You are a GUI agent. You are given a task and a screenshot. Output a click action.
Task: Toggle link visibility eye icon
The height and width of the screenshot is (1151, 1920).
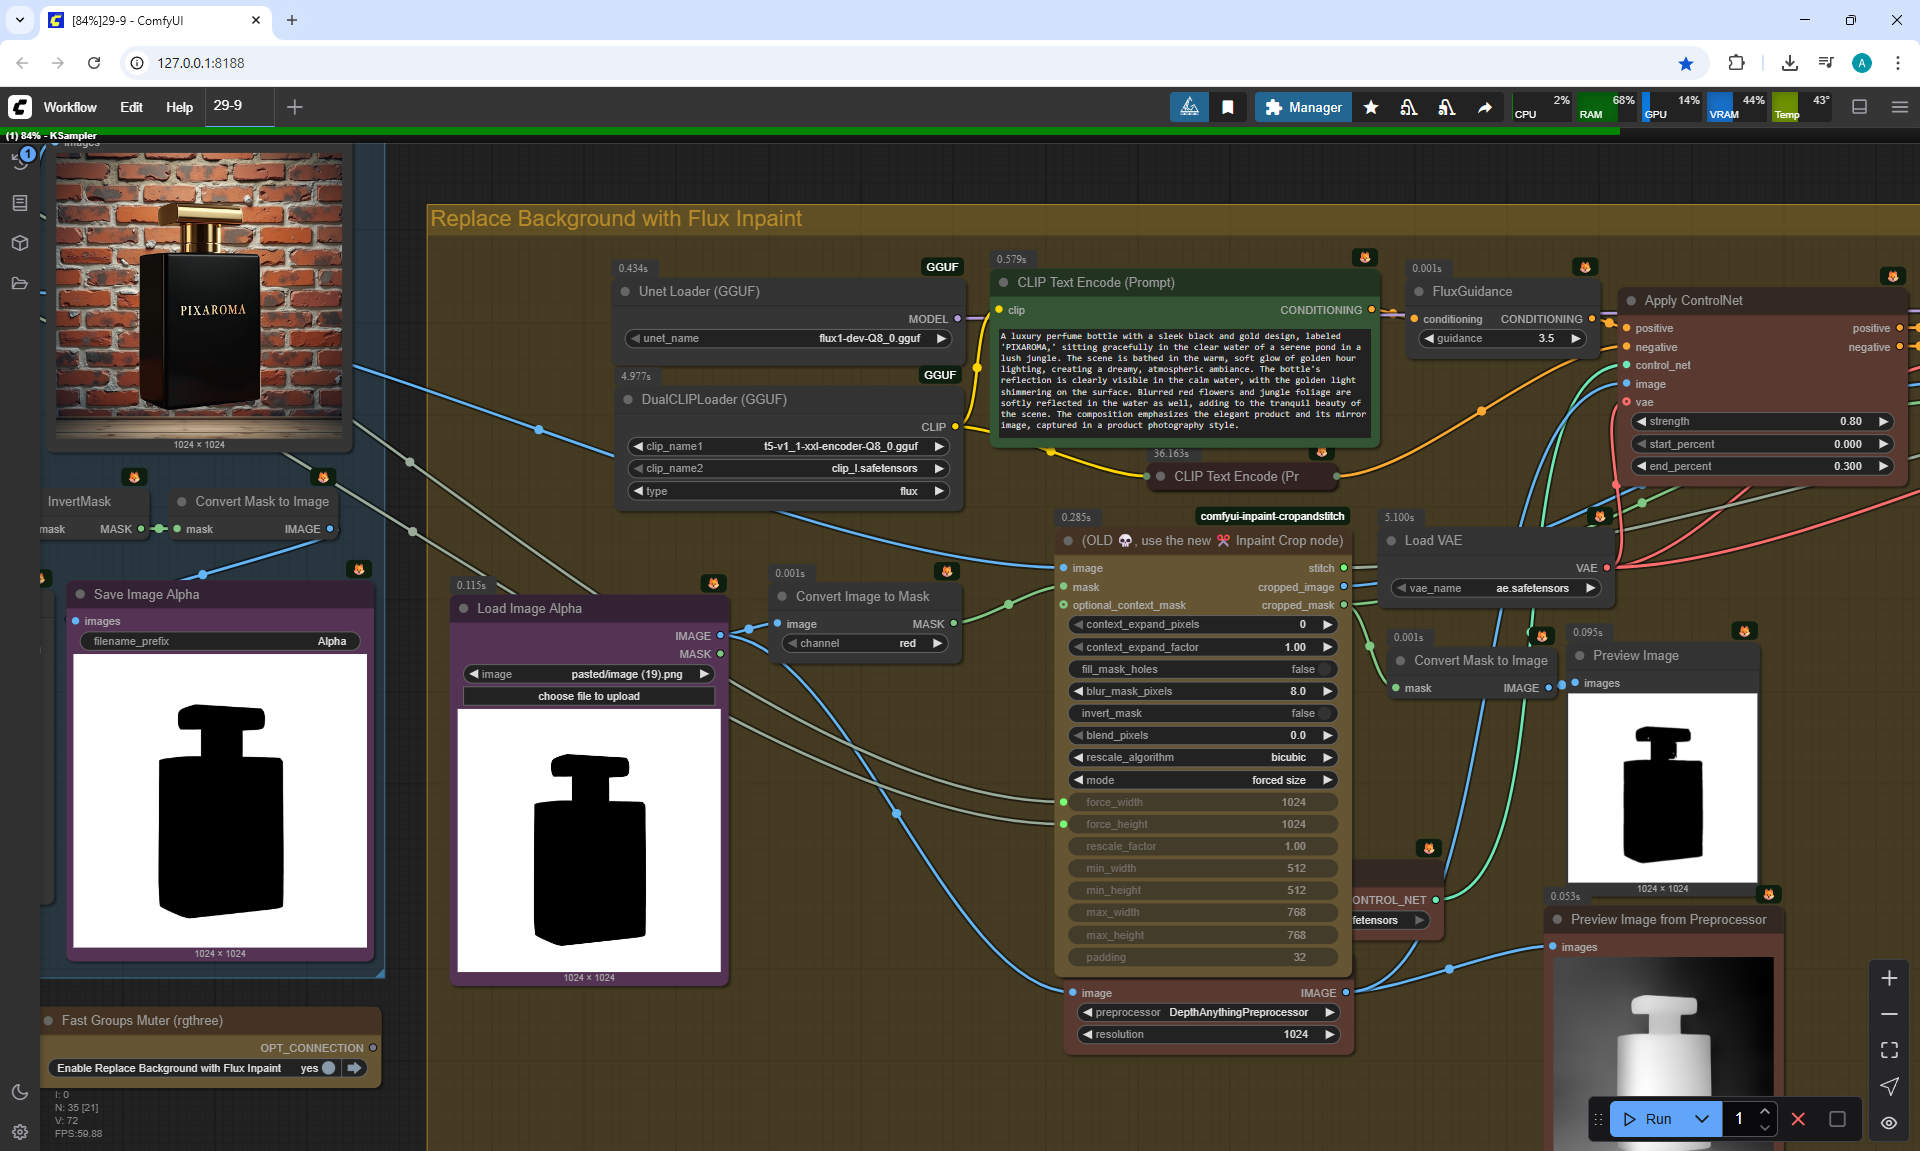coord(1889,1123)
